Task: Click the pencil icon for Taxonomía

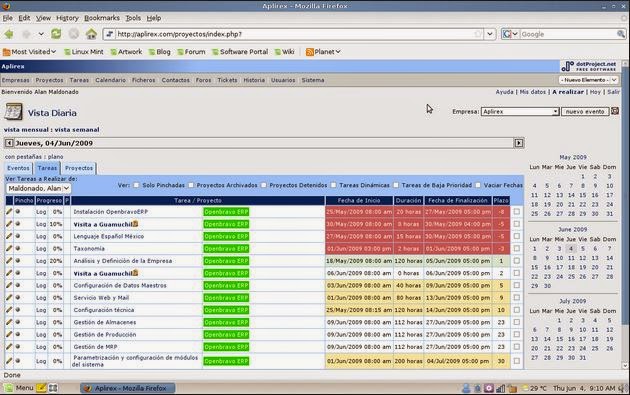Action: click(x=9, y=248)
